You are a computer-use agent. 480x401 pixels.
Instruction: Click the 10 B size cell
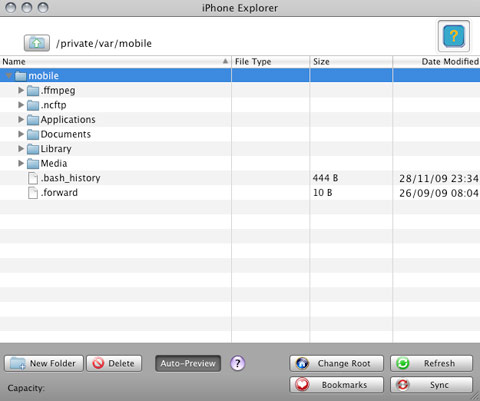(x=323, y=193)
